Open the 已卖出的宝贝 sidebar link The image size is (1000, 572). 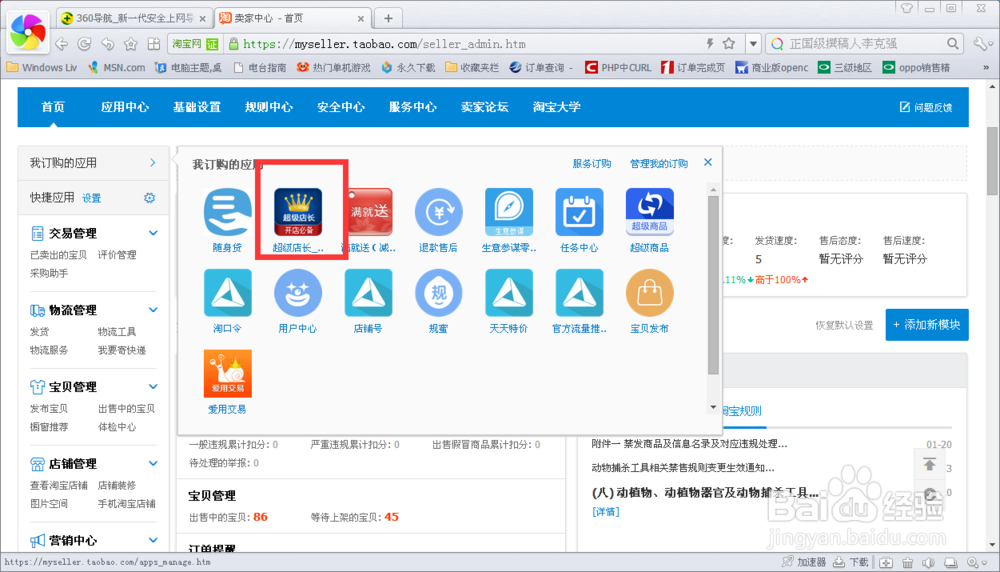(x=58, y=254)
